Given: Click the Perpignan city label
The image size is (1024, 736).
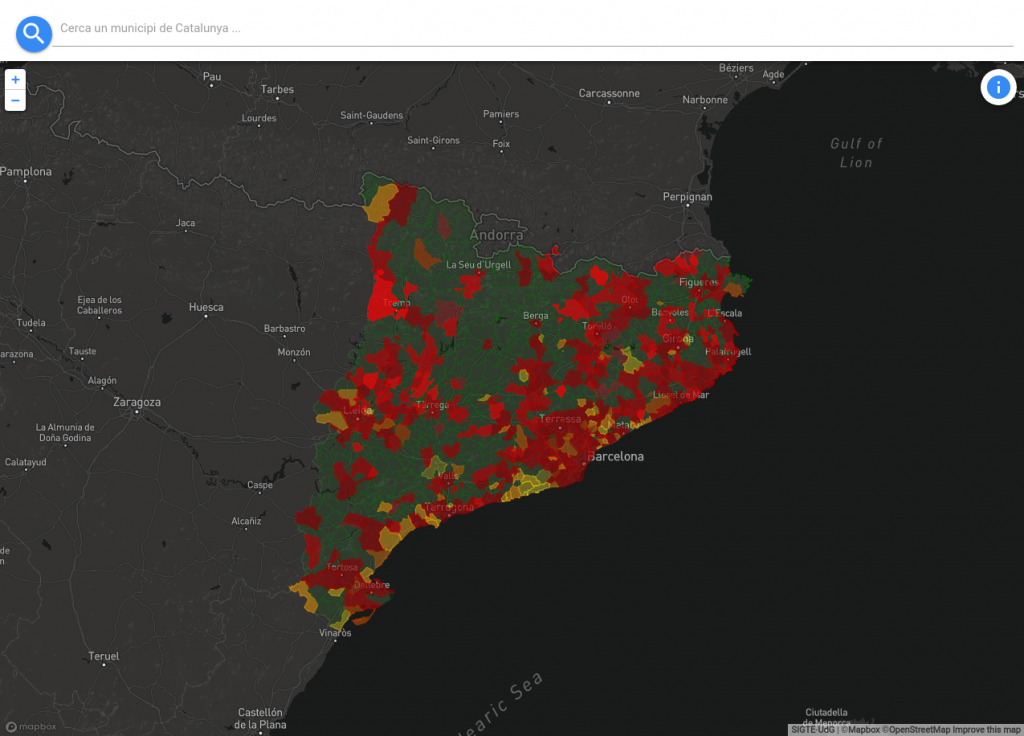Looking at the screenshot, I should coord(687,197).
